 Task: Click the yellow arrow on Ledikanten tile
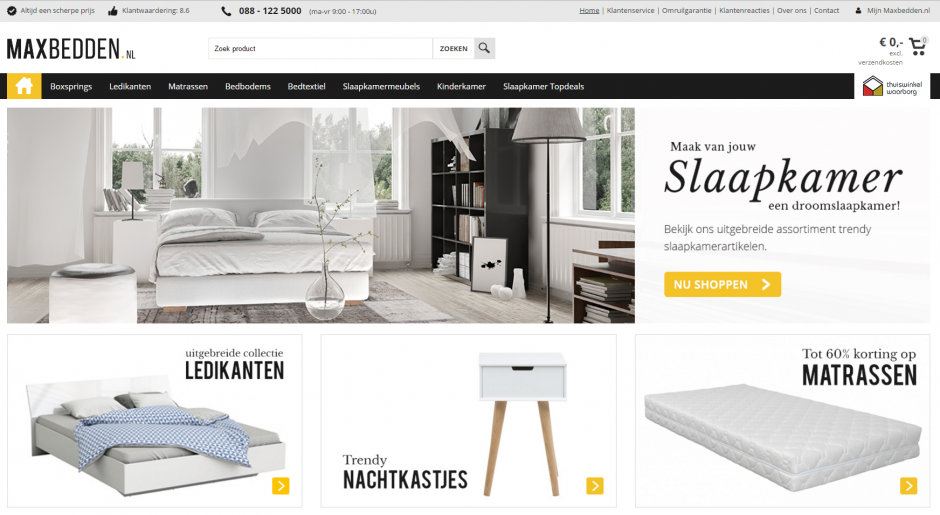[x=281, y=485]
